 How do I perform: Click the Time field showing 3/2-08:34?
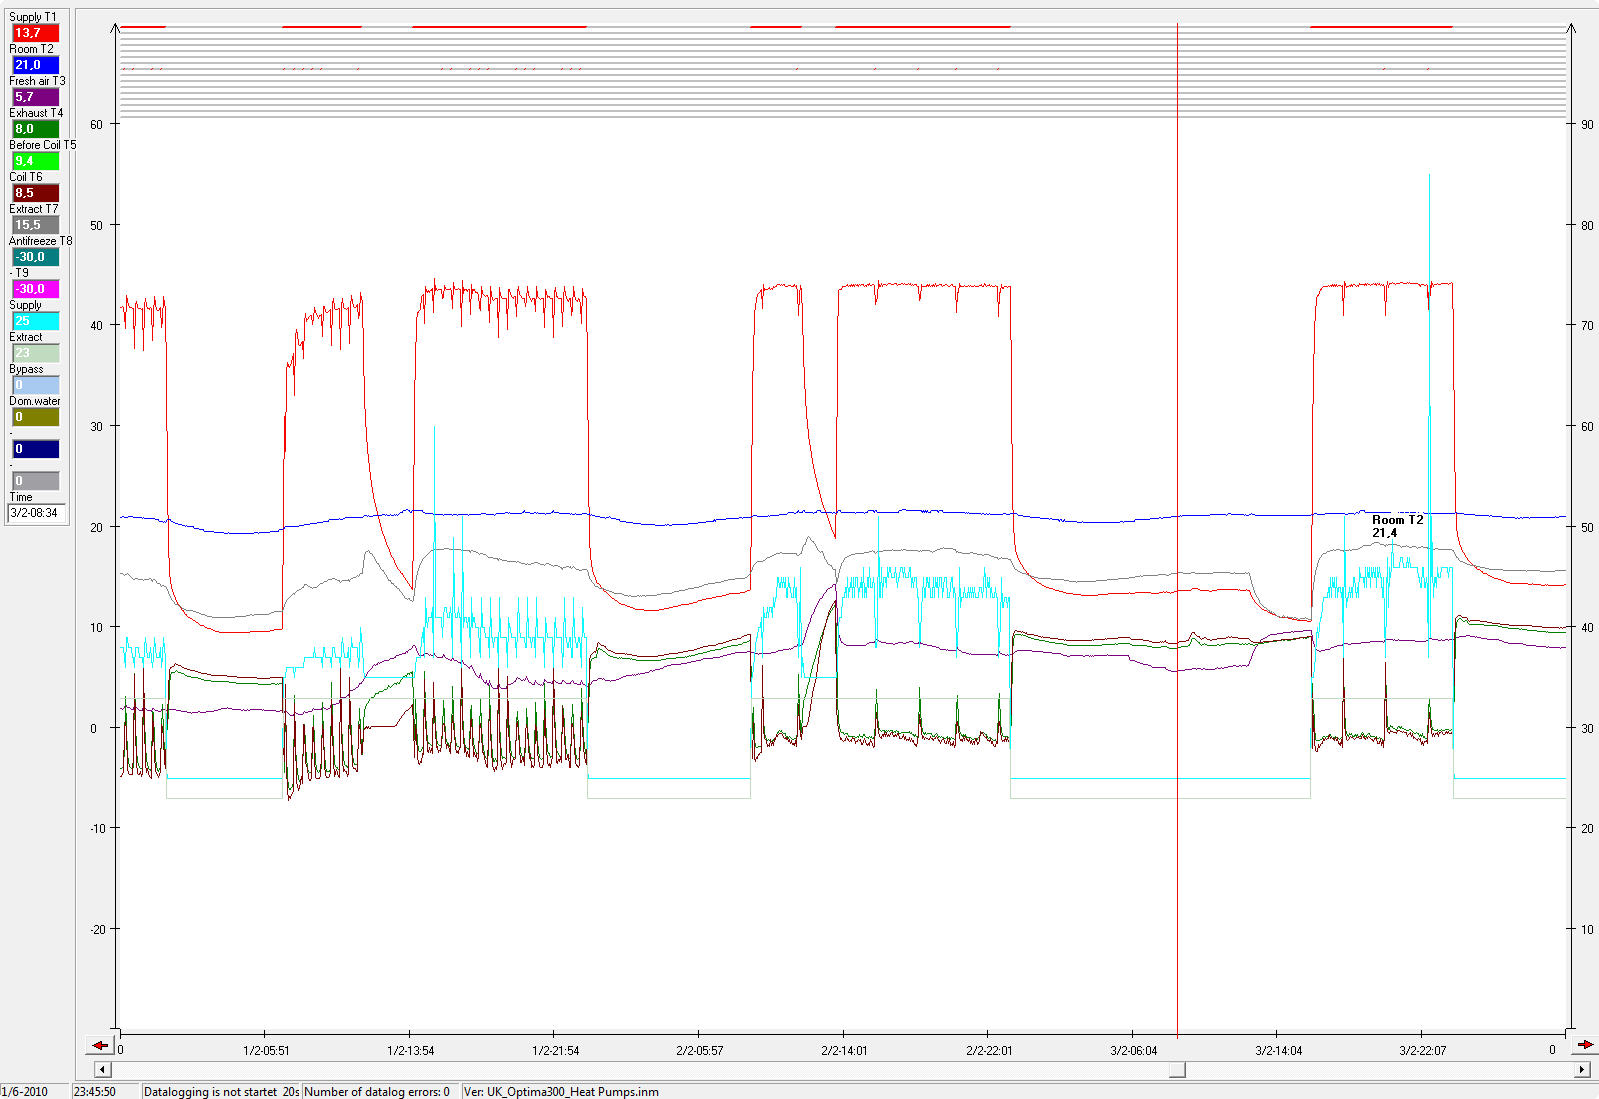[36, 513]
